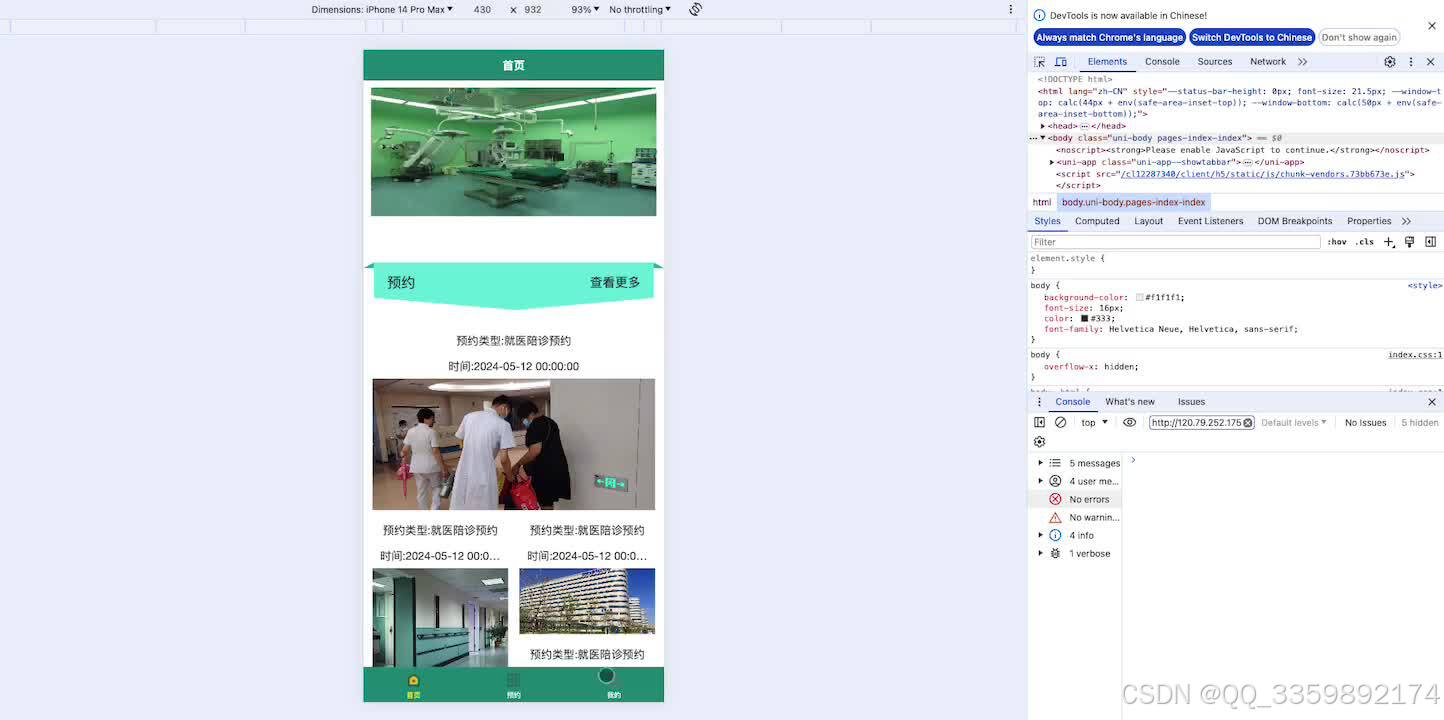Click Don't show again button
This screenshot has height=720, width=1444.
coord(1359,37)
